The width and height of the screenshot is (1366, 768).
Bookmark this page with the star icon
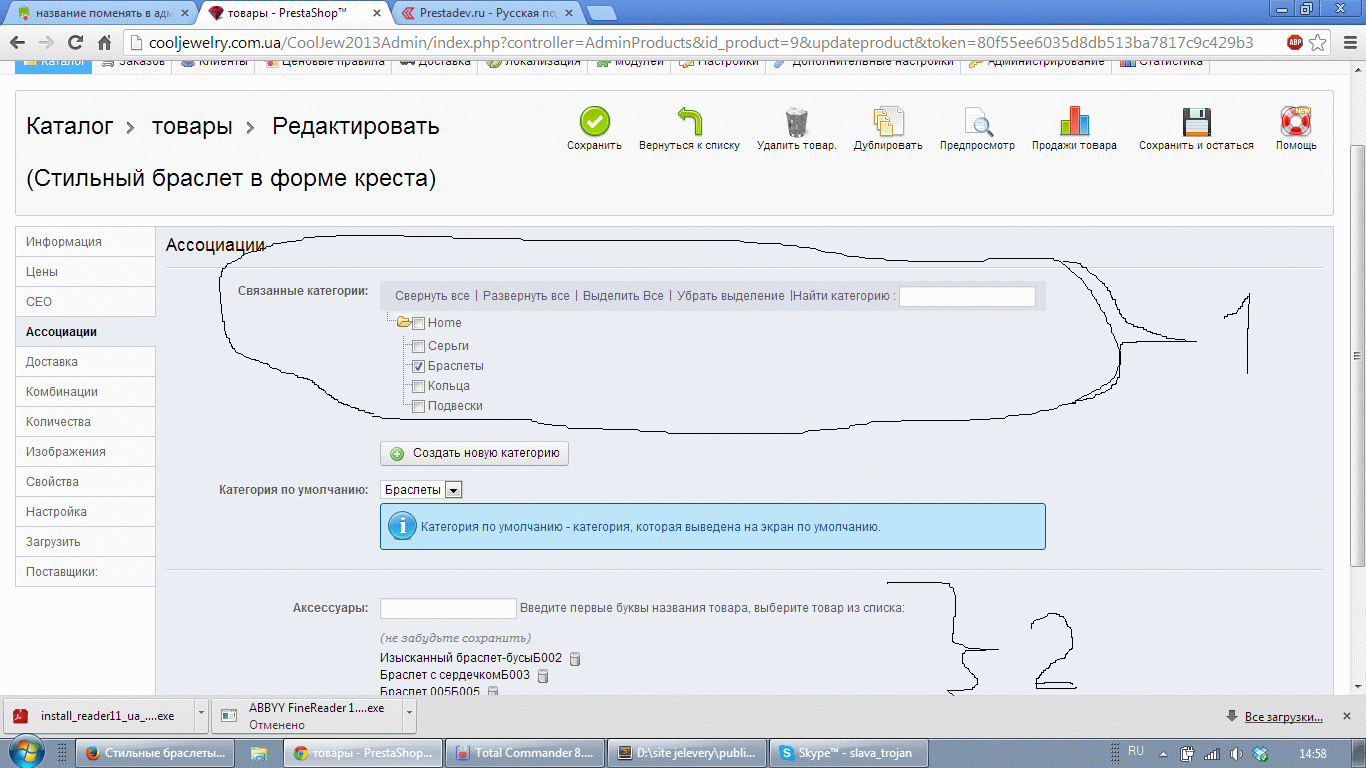1318,43
